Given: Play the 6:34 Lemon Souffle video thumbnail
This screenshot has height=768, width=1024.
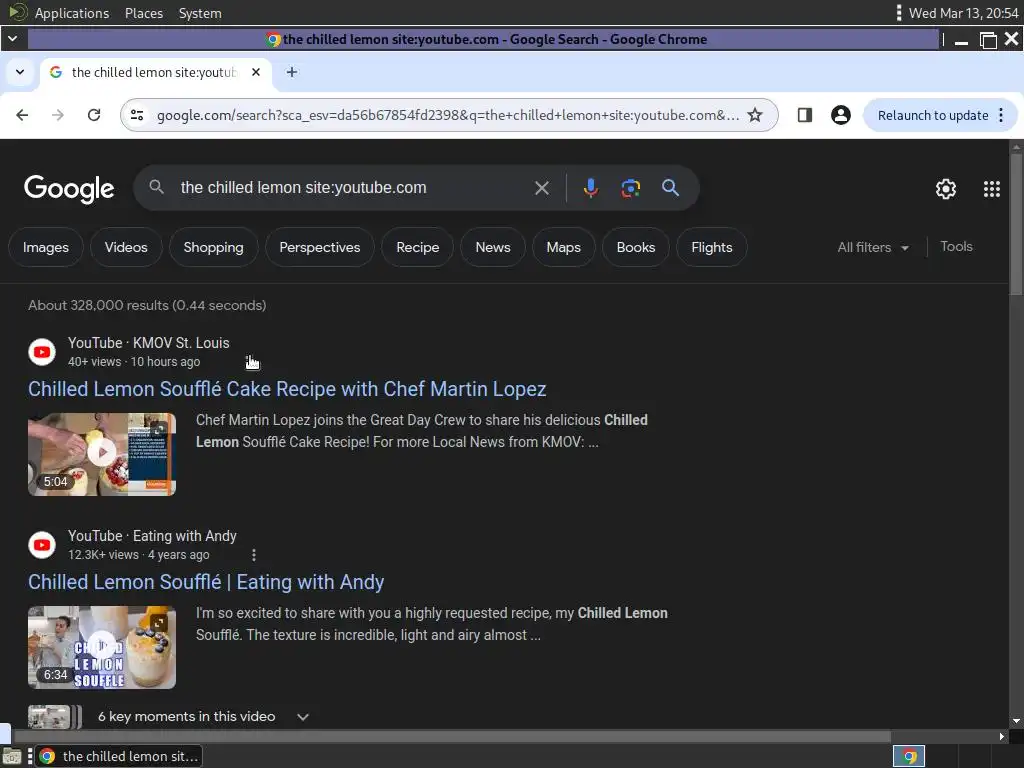Looking at the screenshot, I should [102, 647].
